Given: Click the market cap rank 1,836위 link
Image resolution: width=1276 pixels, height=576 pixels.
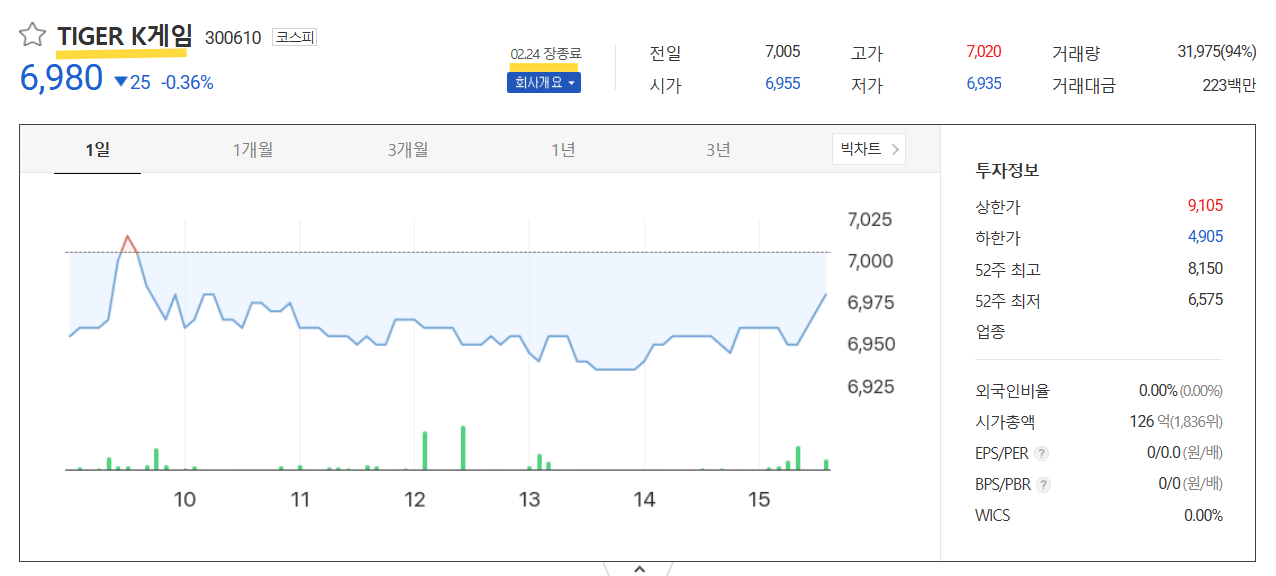Looking at the screenshot, I should 1197,421.
